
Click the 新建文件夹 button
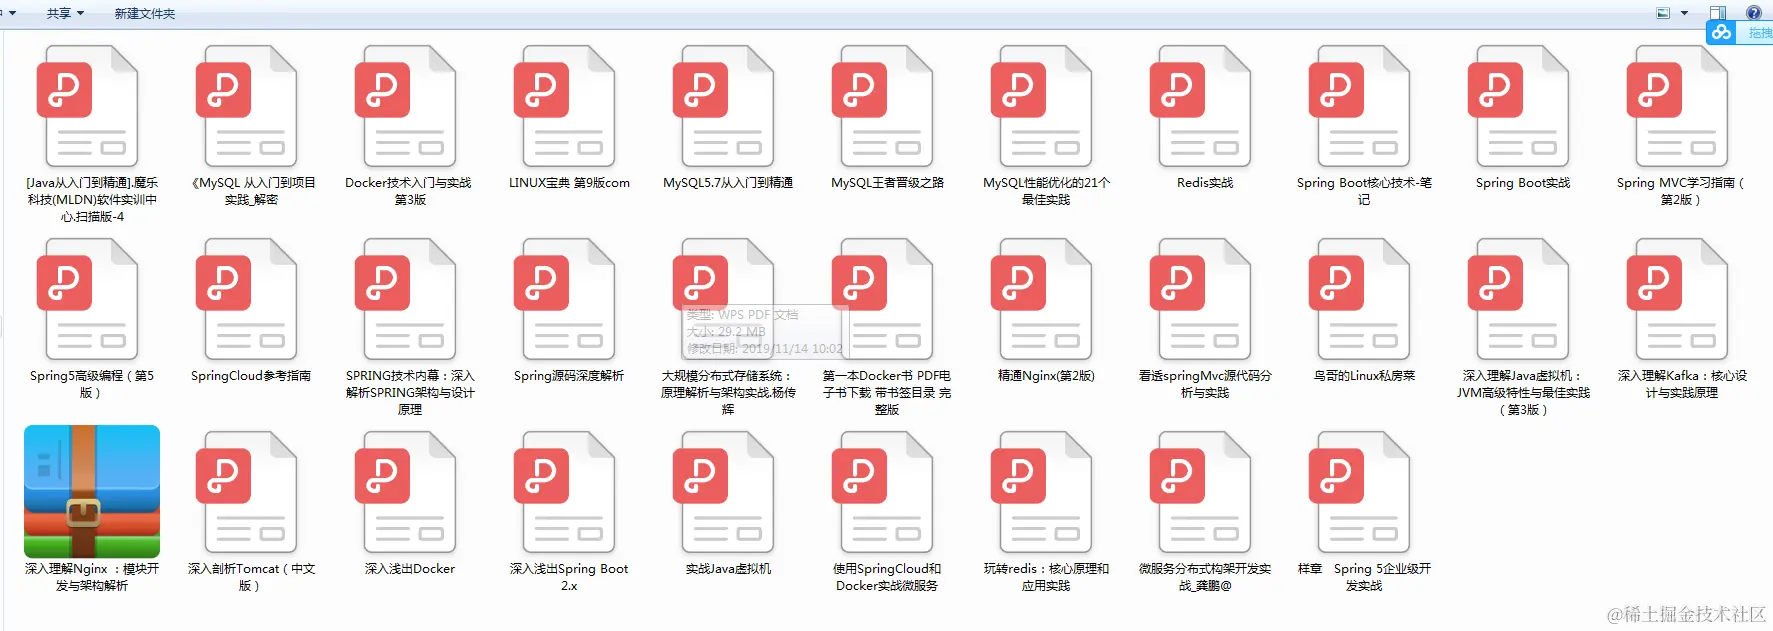(145, 14)
